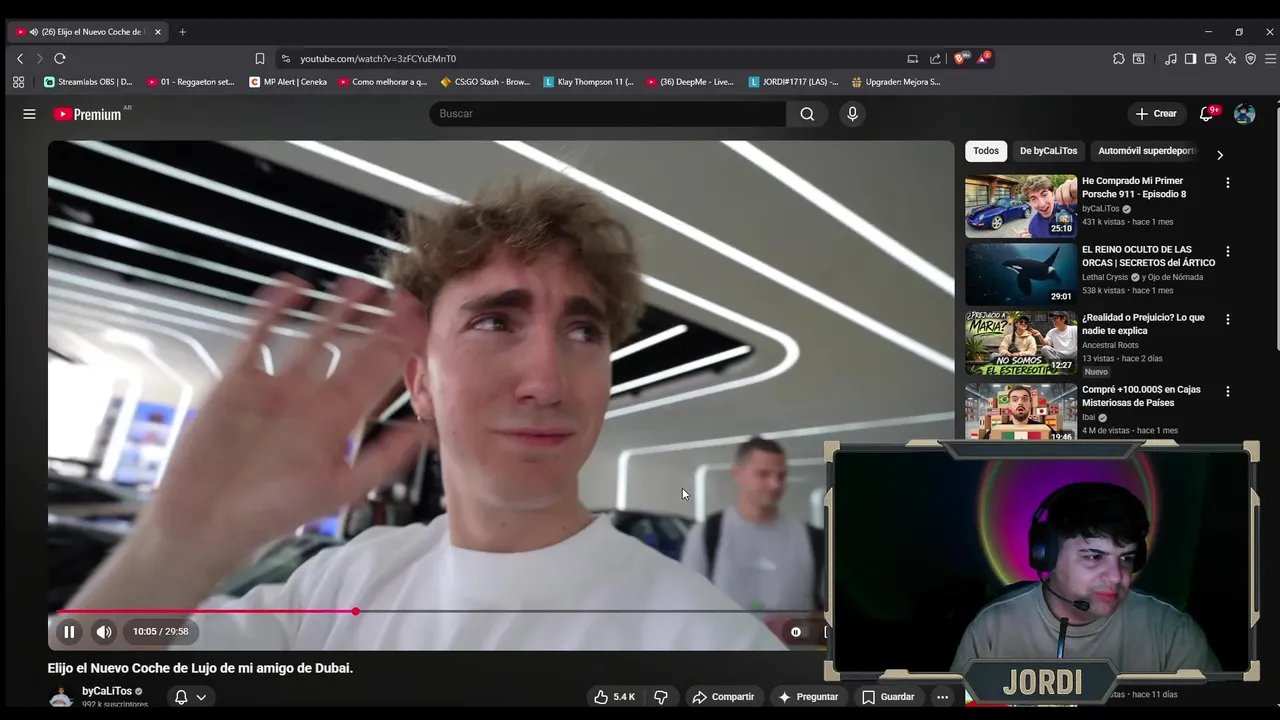Viewport: 1280px width, 720px height.
Task: Seek using the red progress scrubber handle
Action: point(355,611)
